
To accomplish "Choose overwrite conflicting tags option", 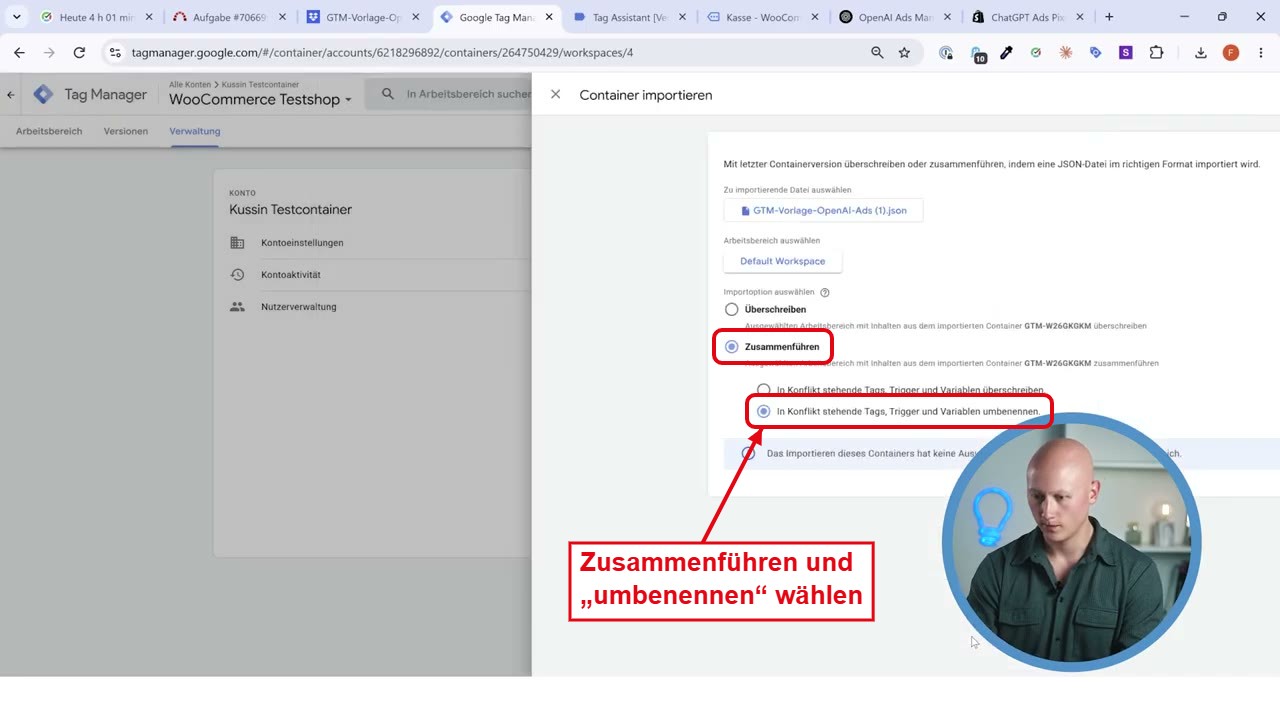I will pyautogui.click(x=764, y=390).
